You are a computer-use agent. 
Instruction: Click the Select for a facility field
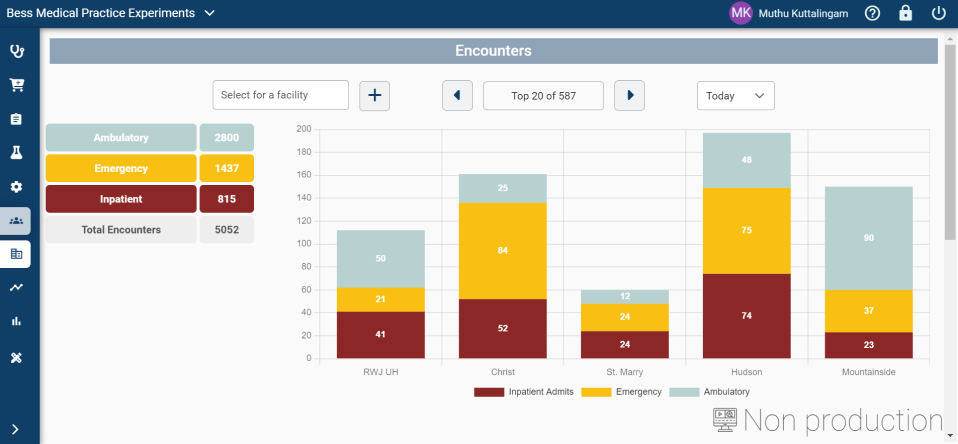tap(280, 96)
